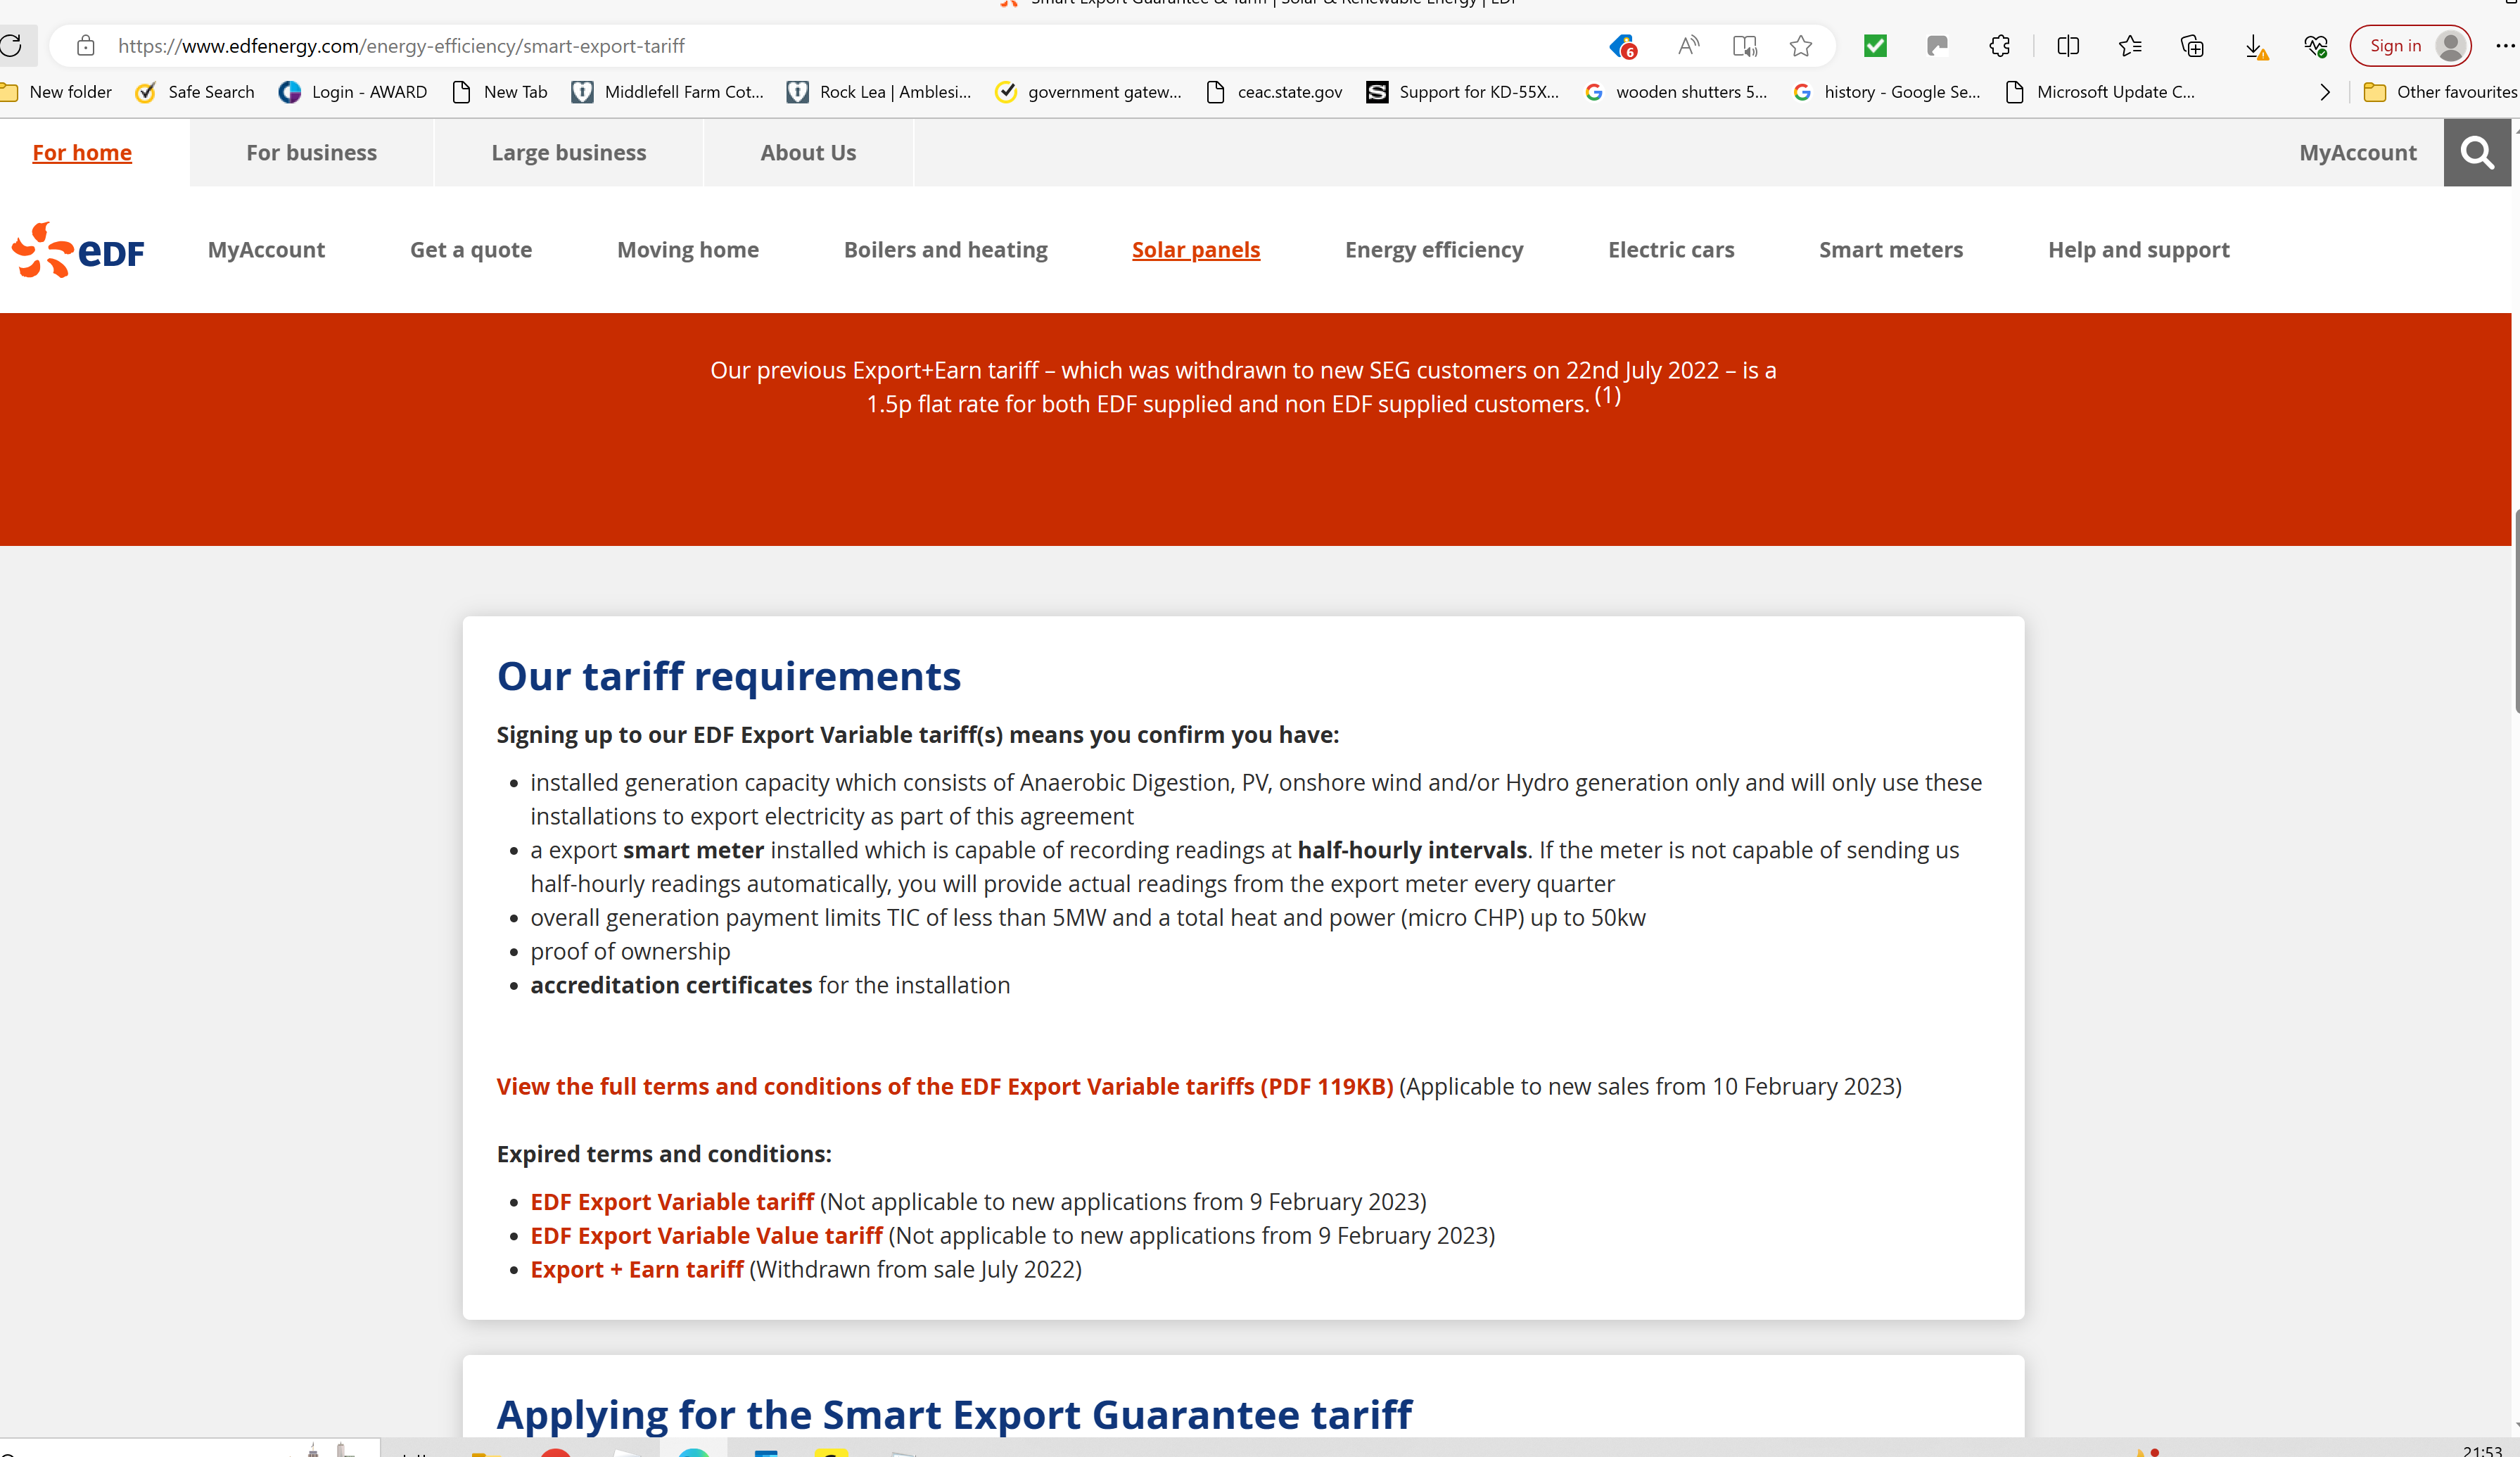This screenshot has height=1457, width=2520.
Task: Open the Middlefell Farm Cot... bookmark
Action: click(668, 92)
